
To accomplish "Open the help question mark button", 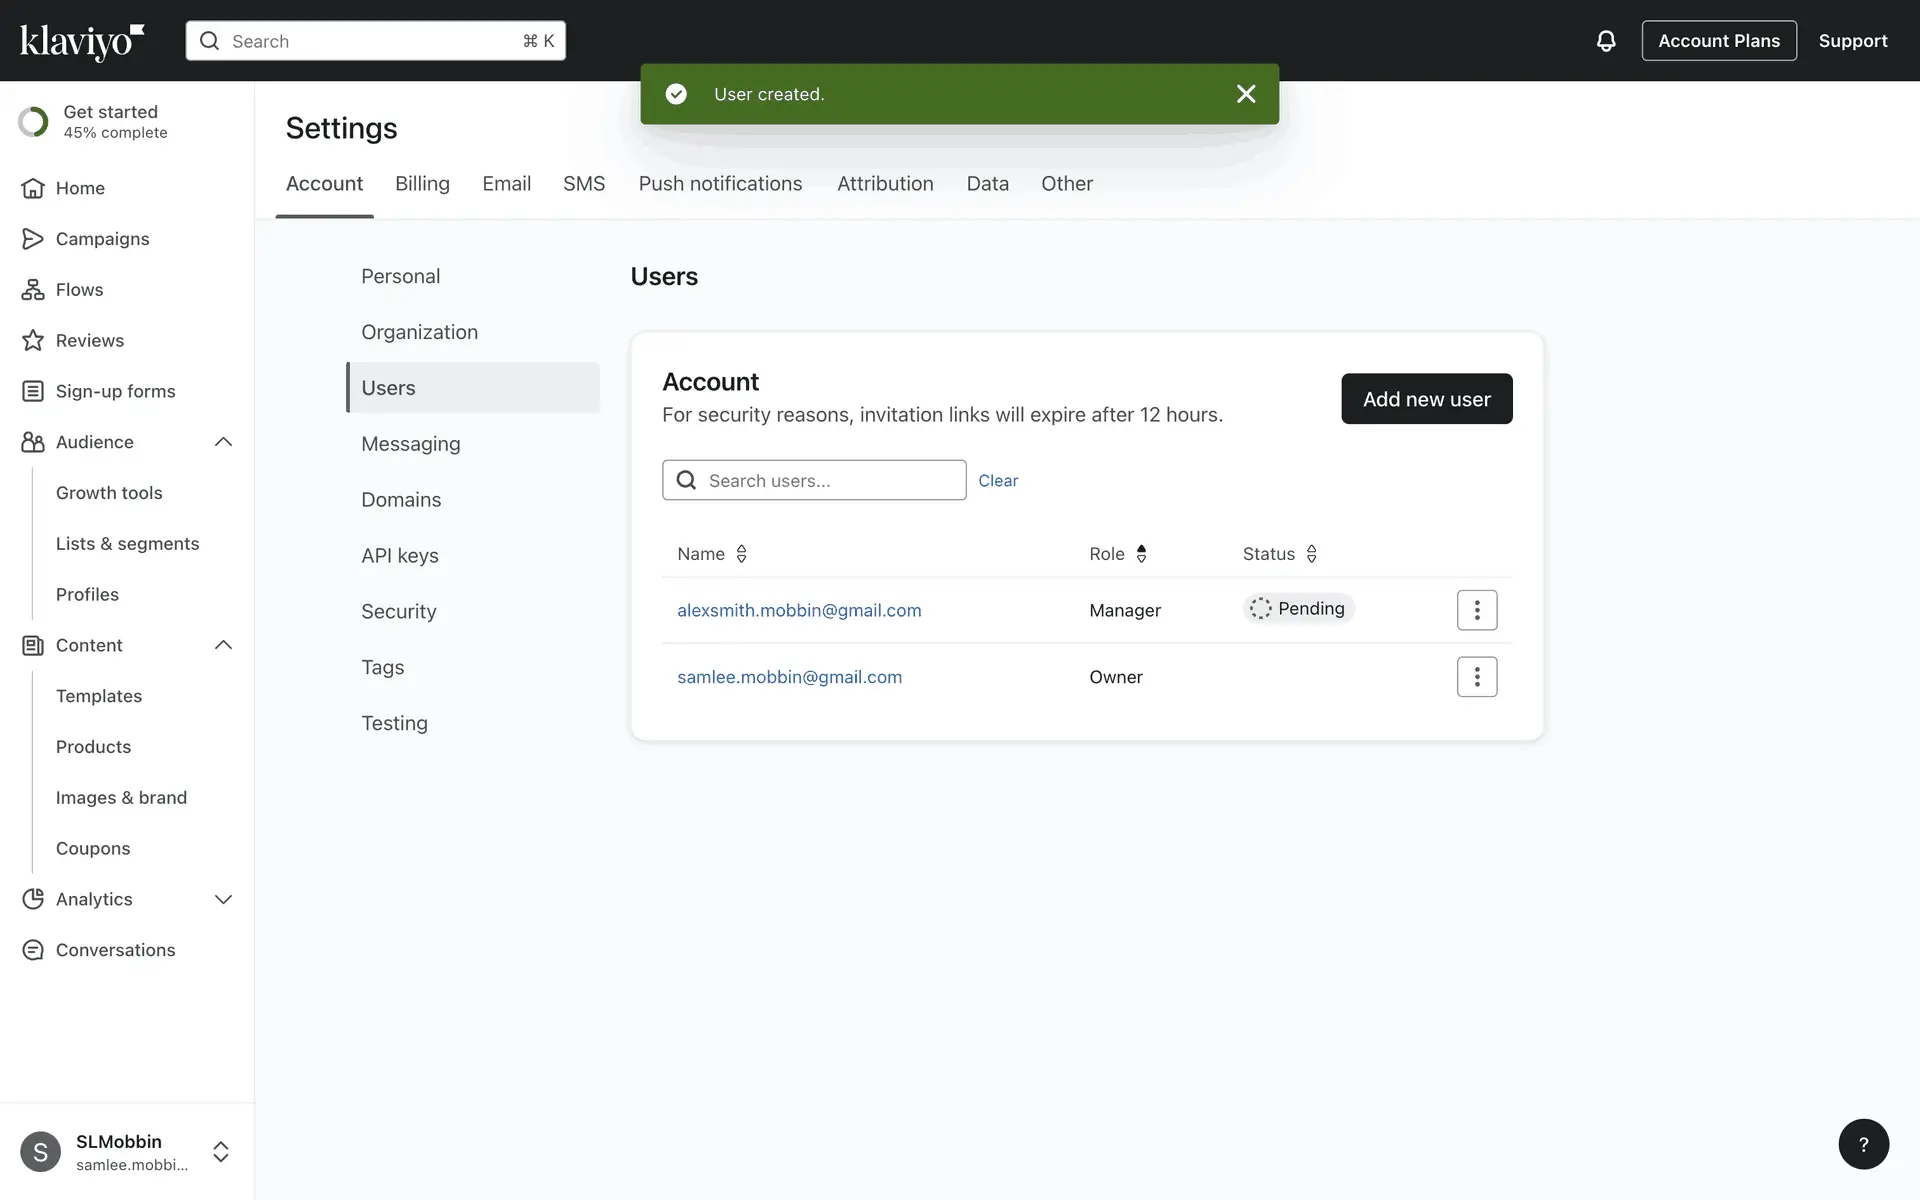I will click(1863, 1144).
